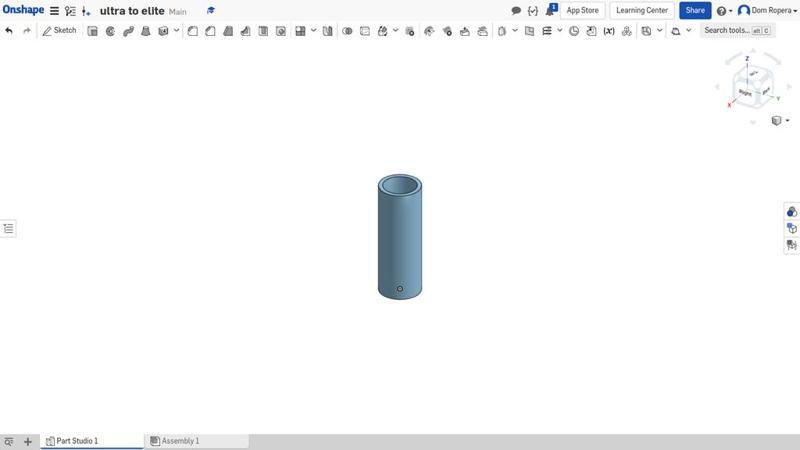
Task: Click the view cube Right face
Action: coord(745,93)
